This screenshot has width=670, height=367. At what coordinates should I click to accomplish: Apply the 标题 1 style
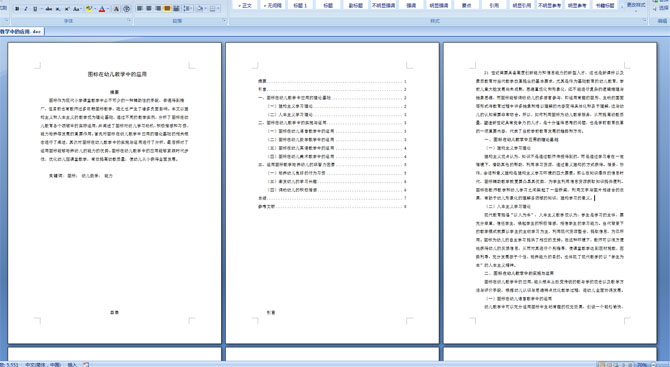(300, 6)
